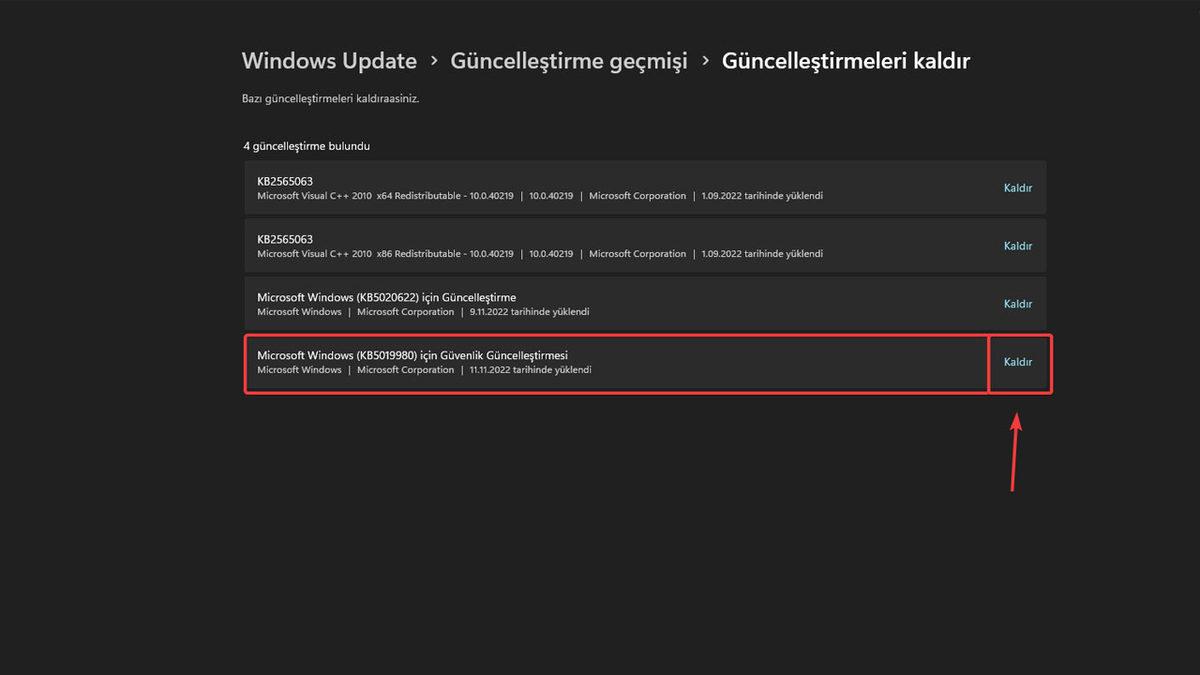Open the Windows Update breadcrumb link
This screenshot has width=1200, height=675.
tap(329, 61)
